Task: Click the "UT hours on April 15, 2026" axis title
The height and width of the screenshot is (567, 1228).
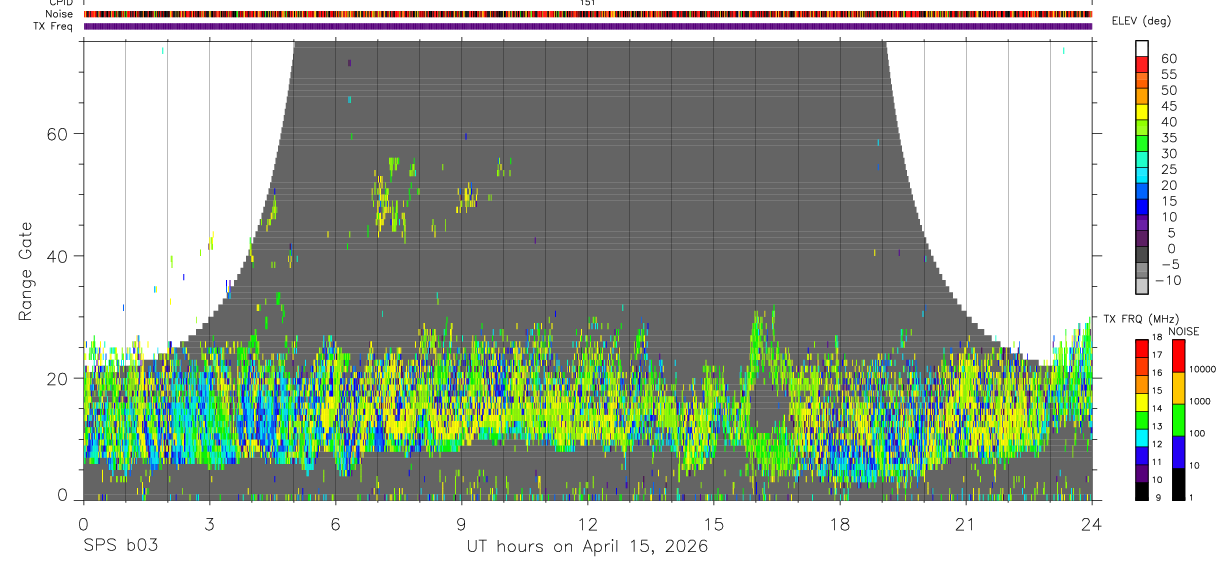Action: point(587,547)
